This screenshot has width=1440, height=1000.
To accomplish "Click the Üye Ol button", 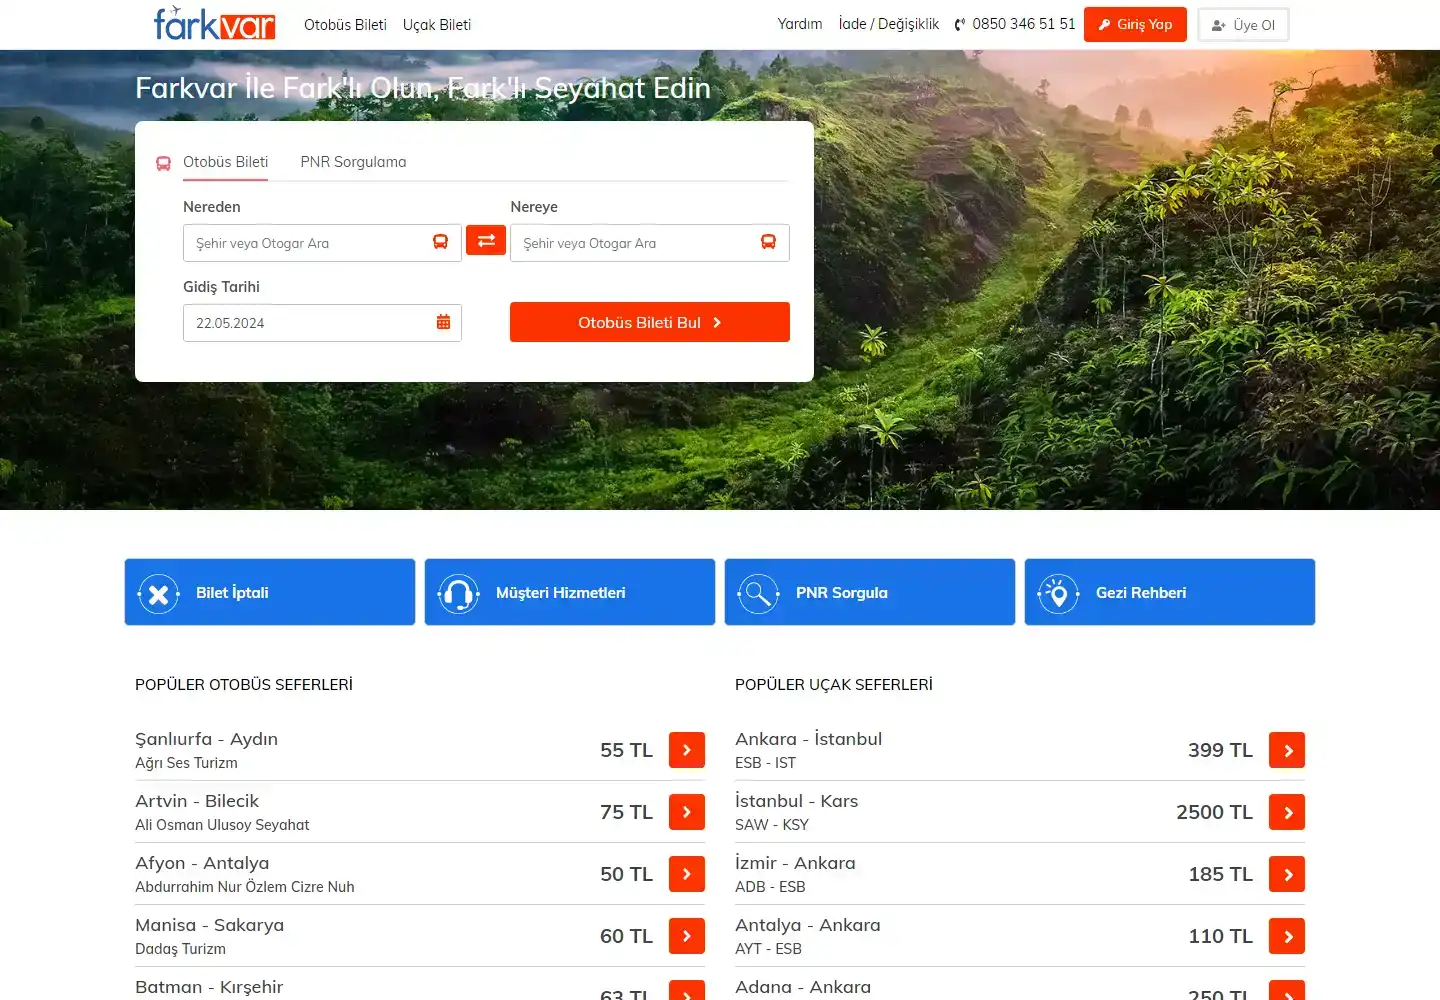I will pyautogui.click(x=1243, y=25).
